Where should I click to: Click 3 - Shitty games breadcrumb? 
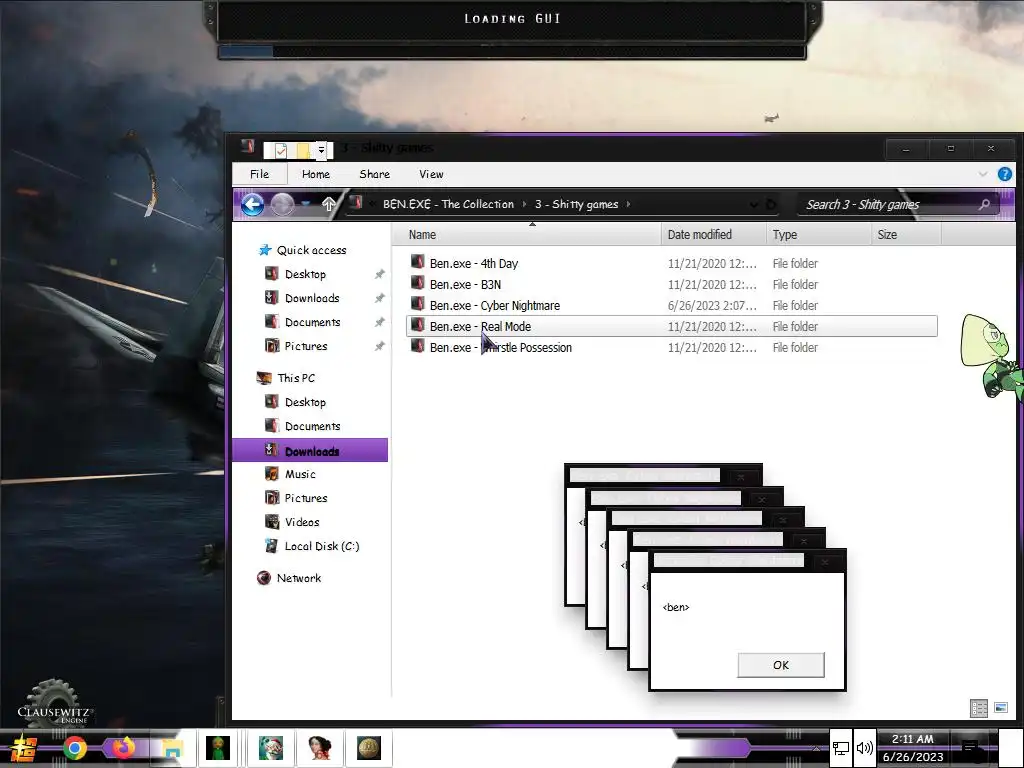(577, 204)
